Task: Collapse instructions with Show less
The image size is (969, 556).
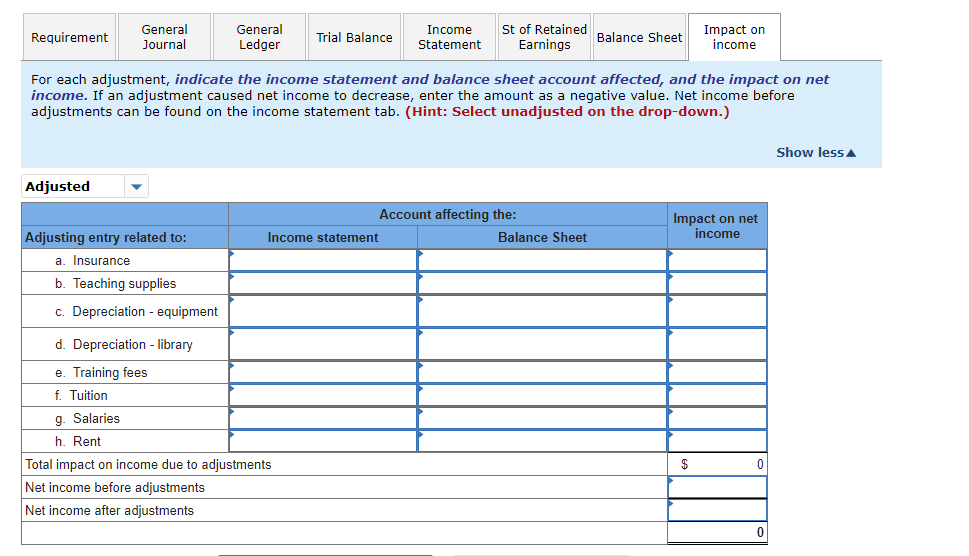Action: tap(816, 153)
